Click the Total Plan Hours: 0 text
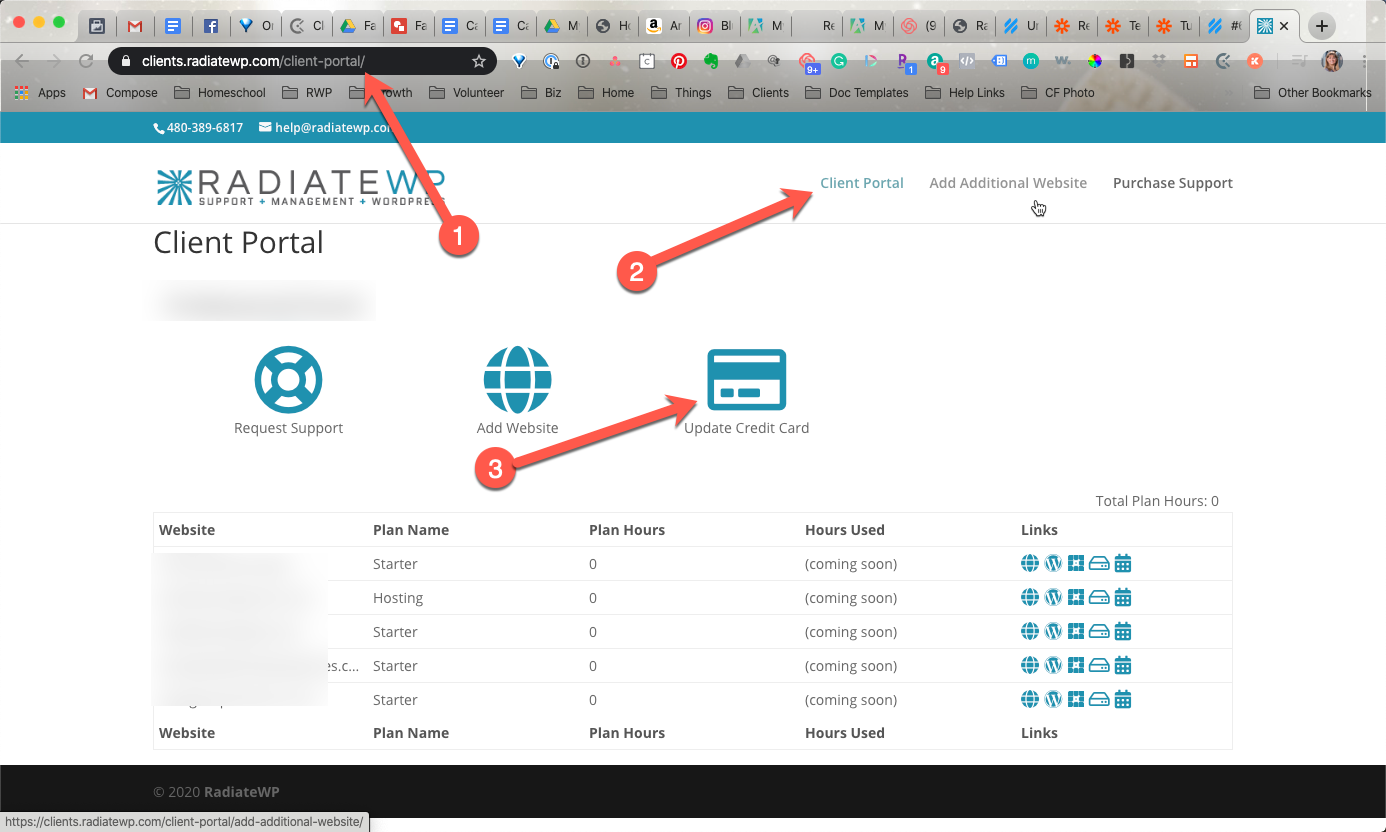 click(x=1157, y=501)
